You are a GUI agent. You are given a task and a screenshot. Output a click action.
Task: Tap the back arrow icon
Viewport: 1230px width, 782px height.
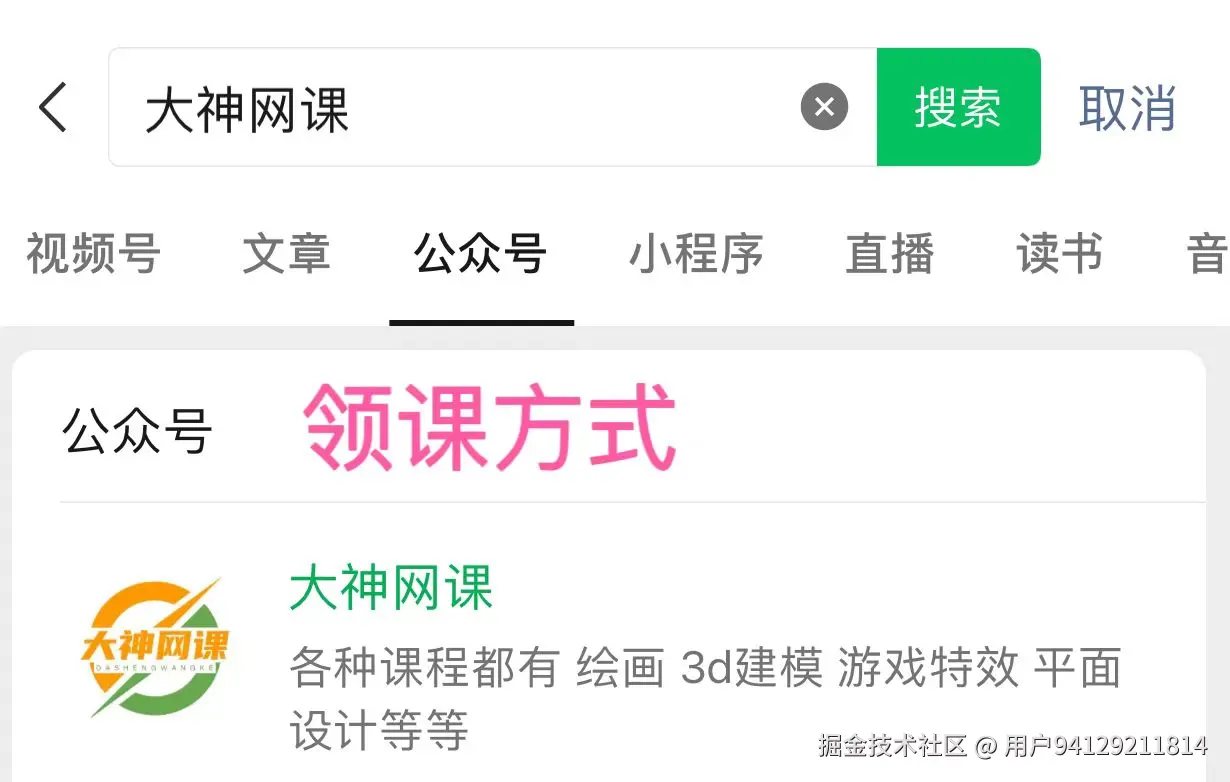pos(53,107)
